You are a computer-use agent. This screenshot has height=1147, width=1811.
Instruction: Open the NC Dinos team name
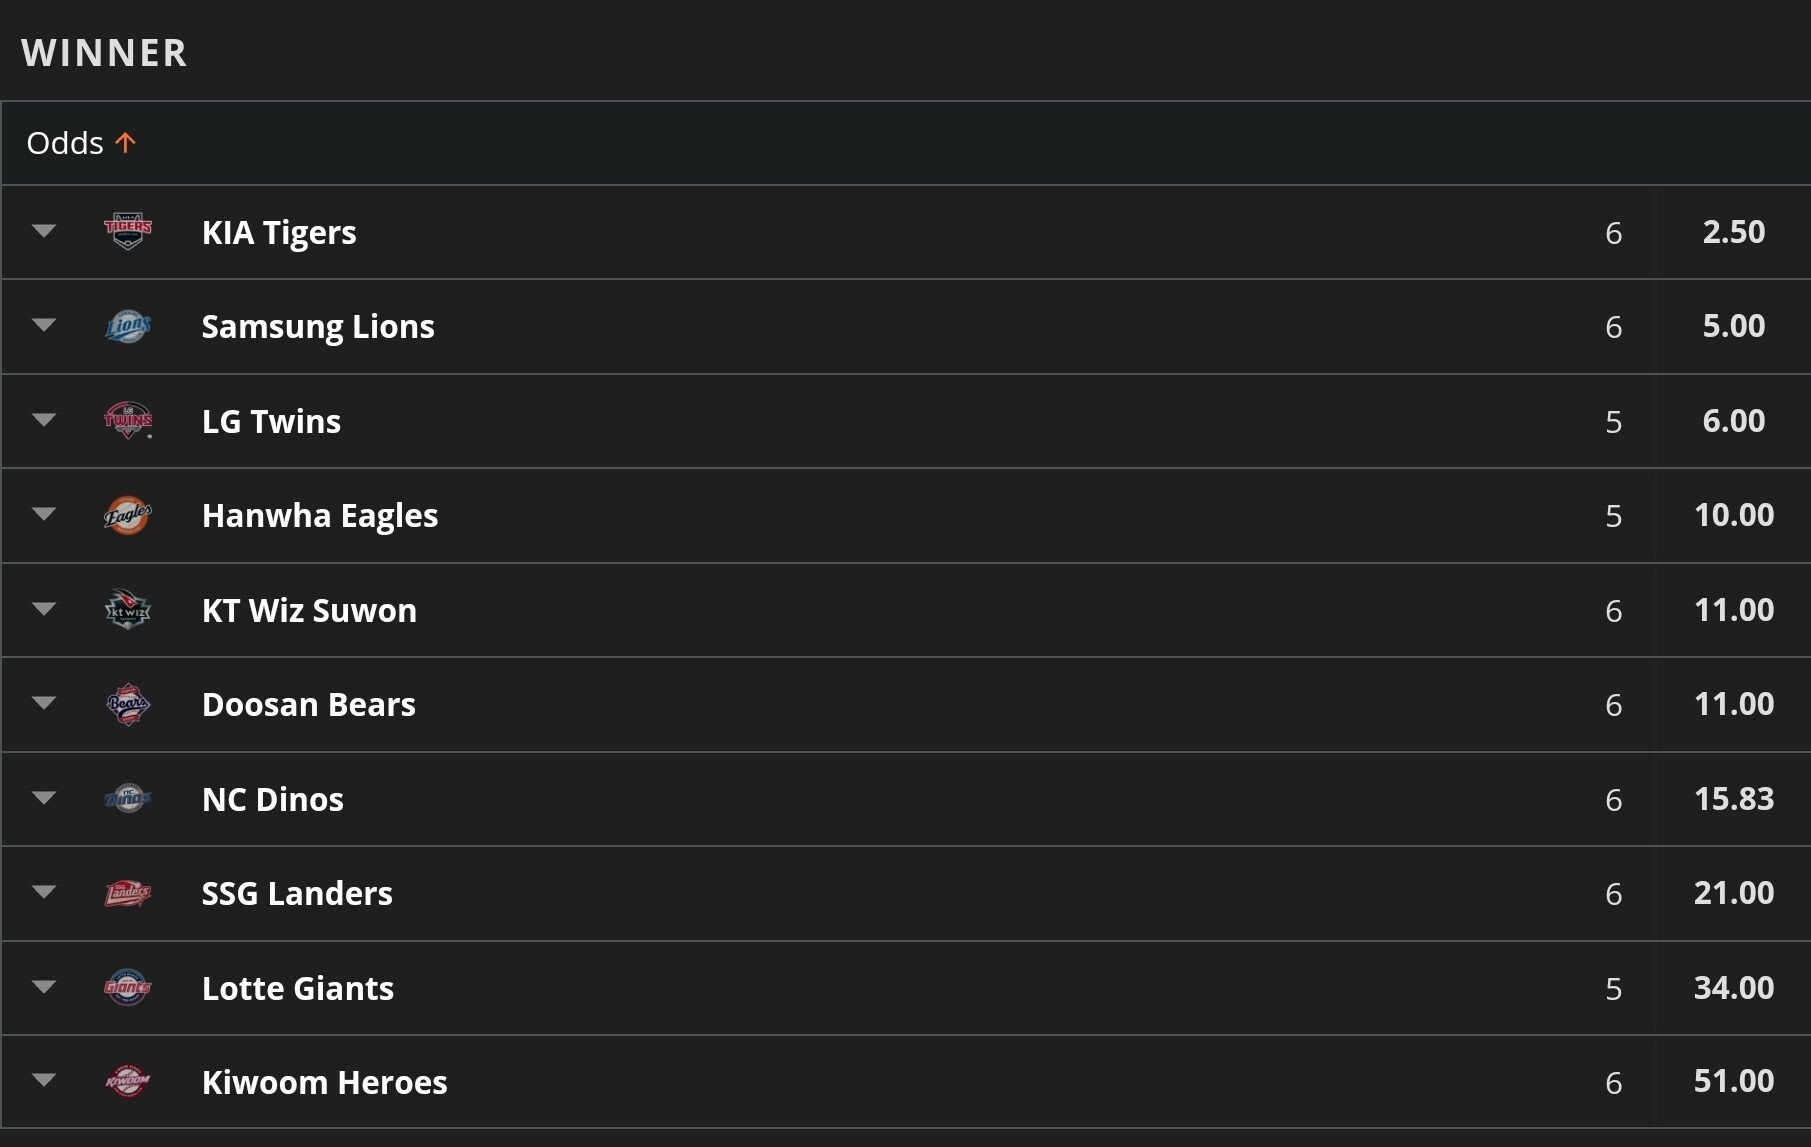(273, 799)
